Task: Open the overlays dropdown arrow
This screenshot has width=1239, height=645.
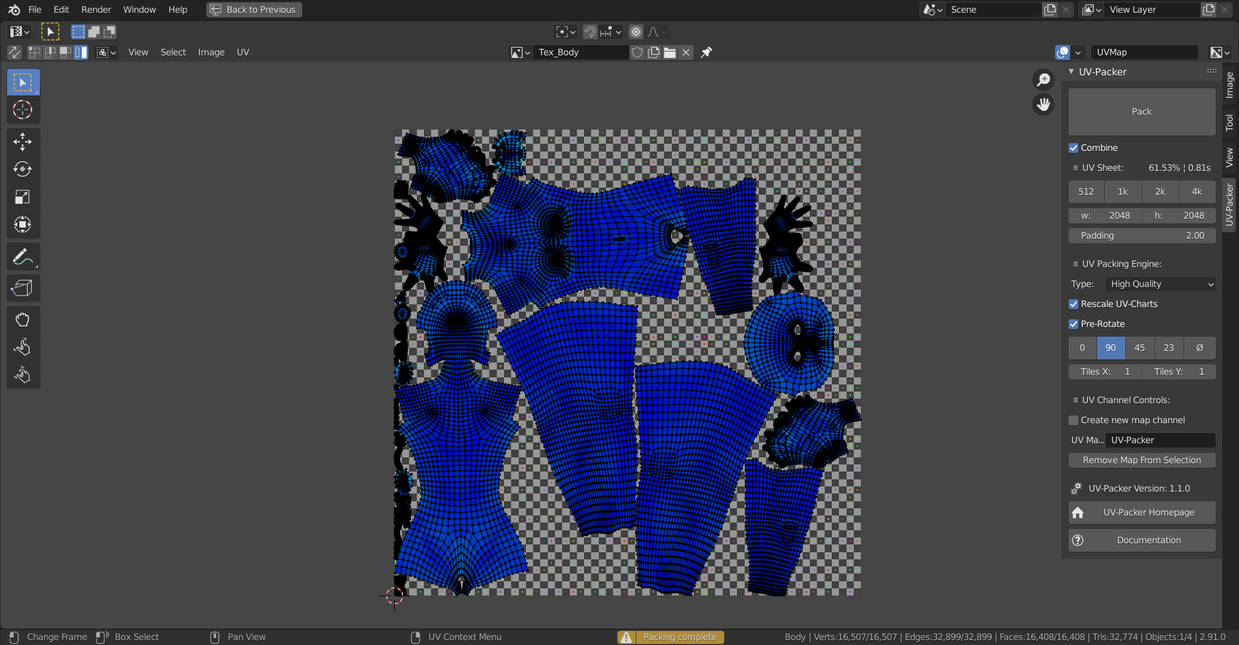Action: point(1078,52)
